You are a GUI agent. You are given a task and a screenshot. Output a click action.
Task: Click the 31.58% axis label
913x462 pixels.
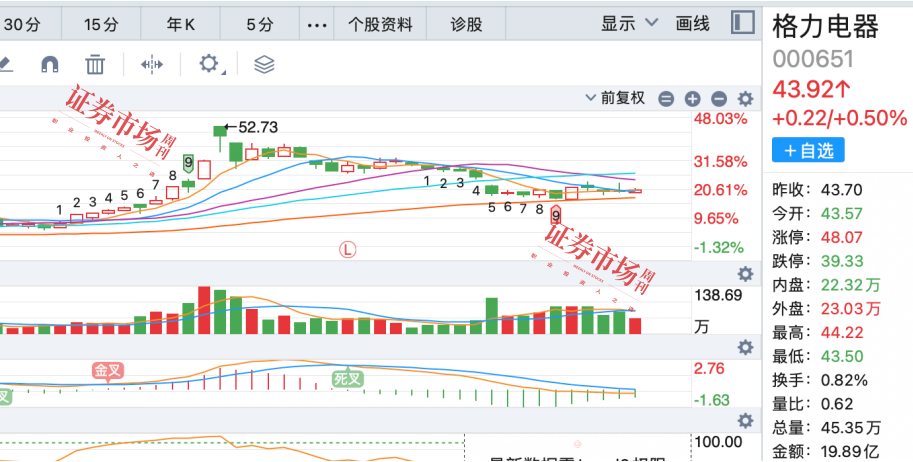[x=720, y=161]
